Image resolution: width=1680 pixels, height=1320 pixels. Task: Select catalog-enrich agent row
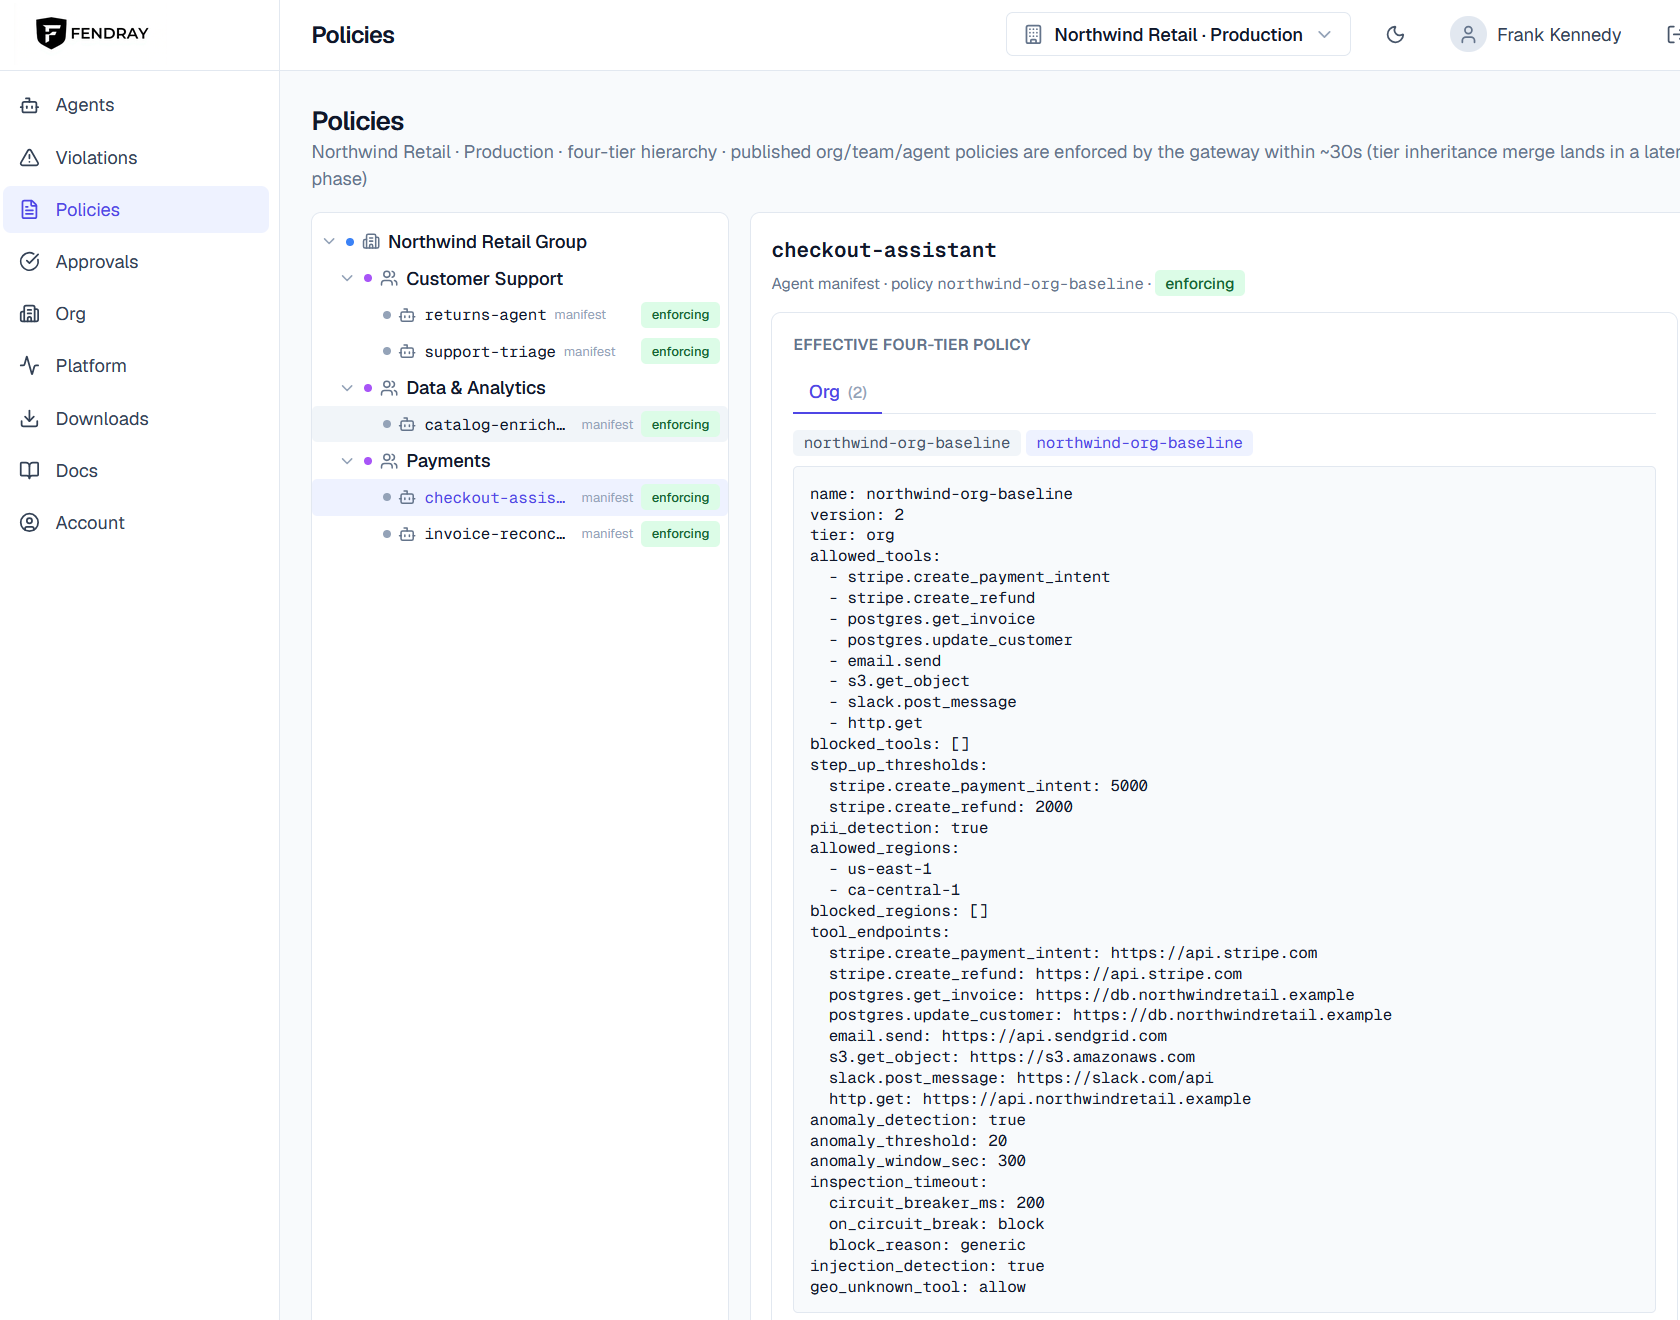(x=520, y=424)
